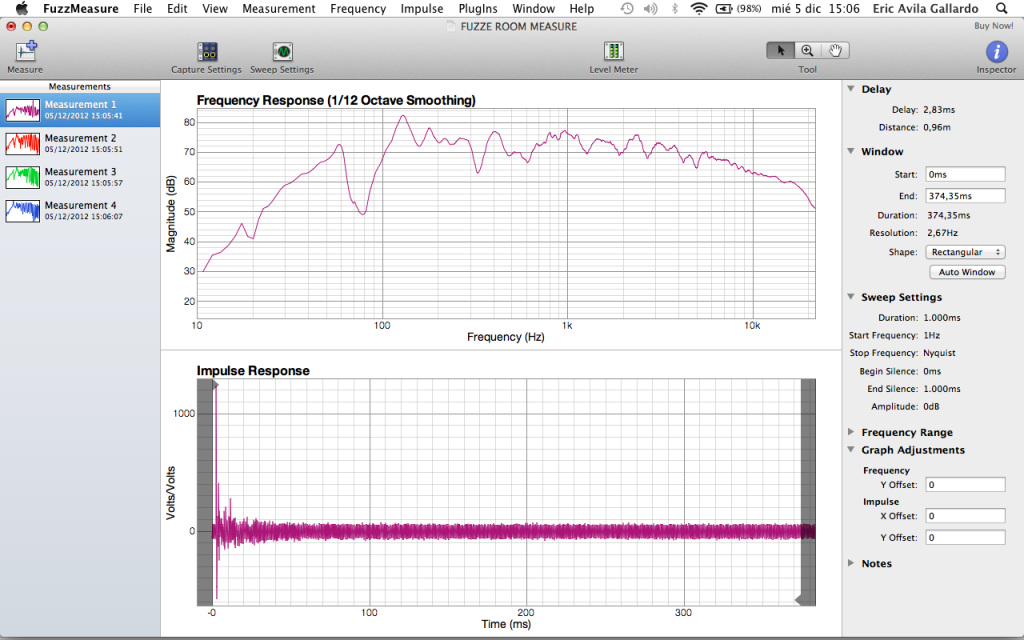Open the window Shape dropdown
This screenshot has height=640, width=1024.
click(x=965, y=252)
